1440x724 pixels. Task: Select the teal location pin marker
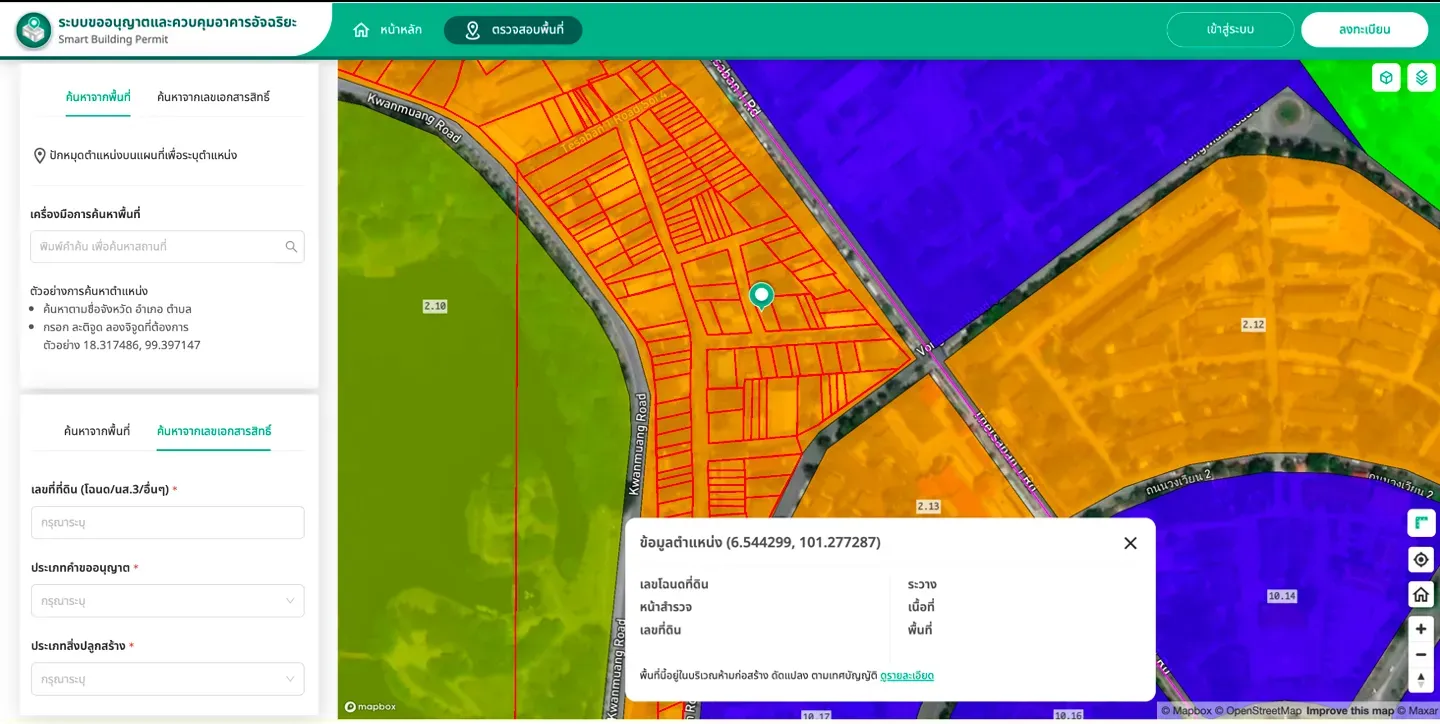click(x=762, y=296)
